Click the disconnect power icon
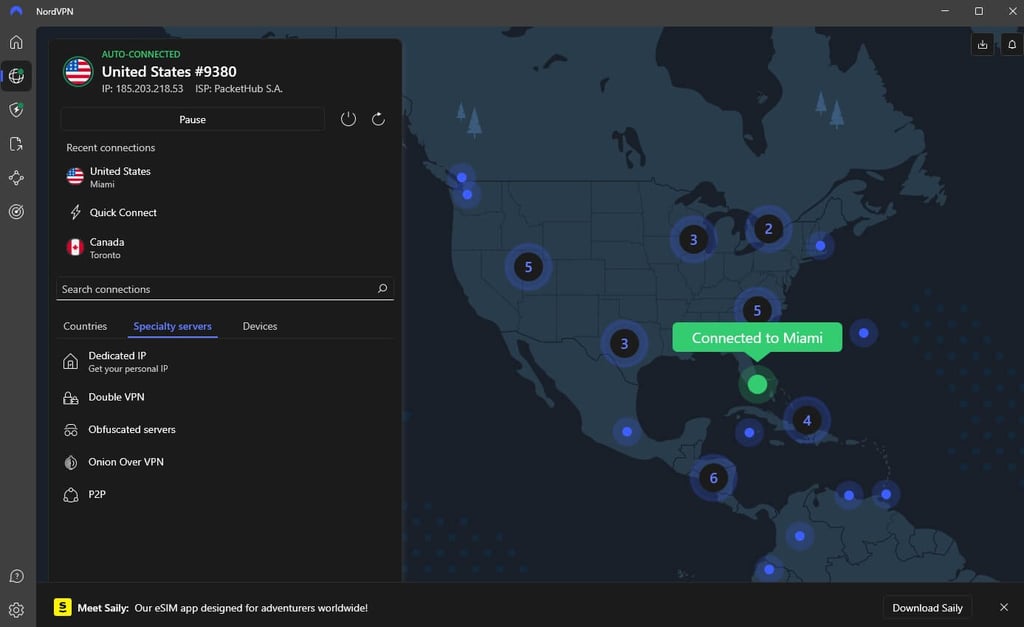The image size is (1024, 627). [x=348, y=119]
